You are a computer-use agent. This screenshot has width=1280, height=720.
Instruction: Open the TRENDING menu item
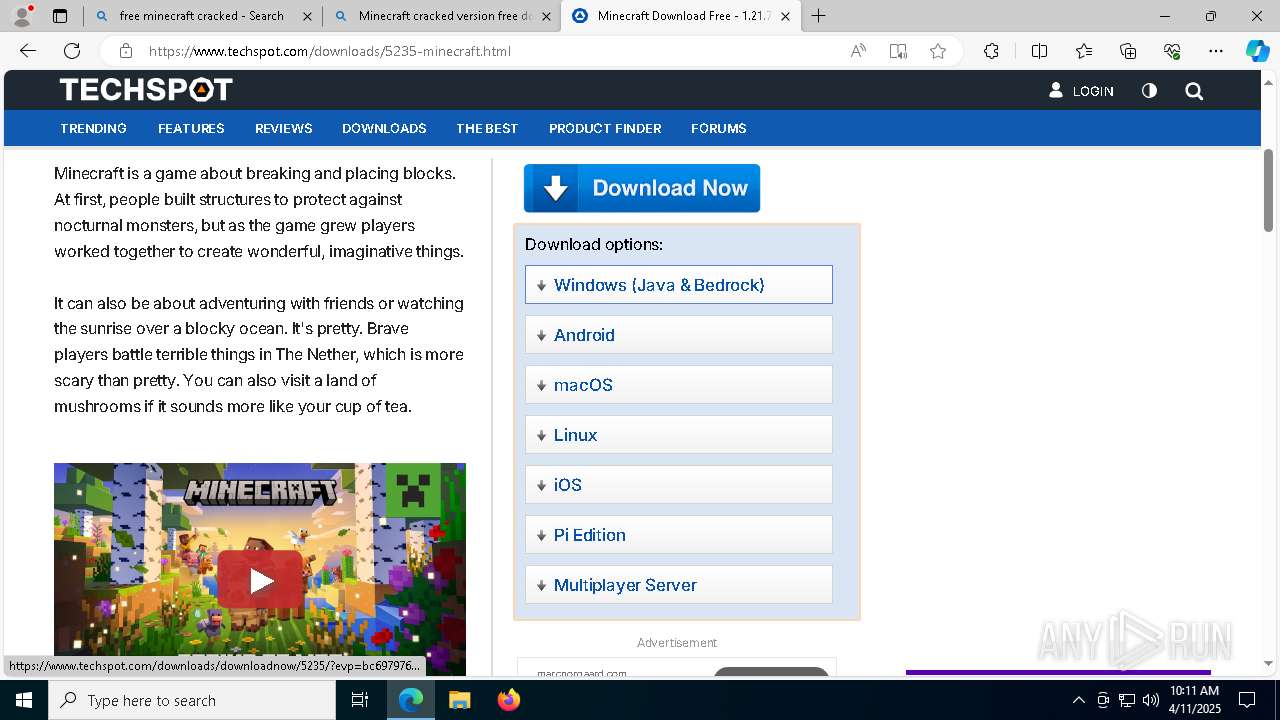(93, 128)
